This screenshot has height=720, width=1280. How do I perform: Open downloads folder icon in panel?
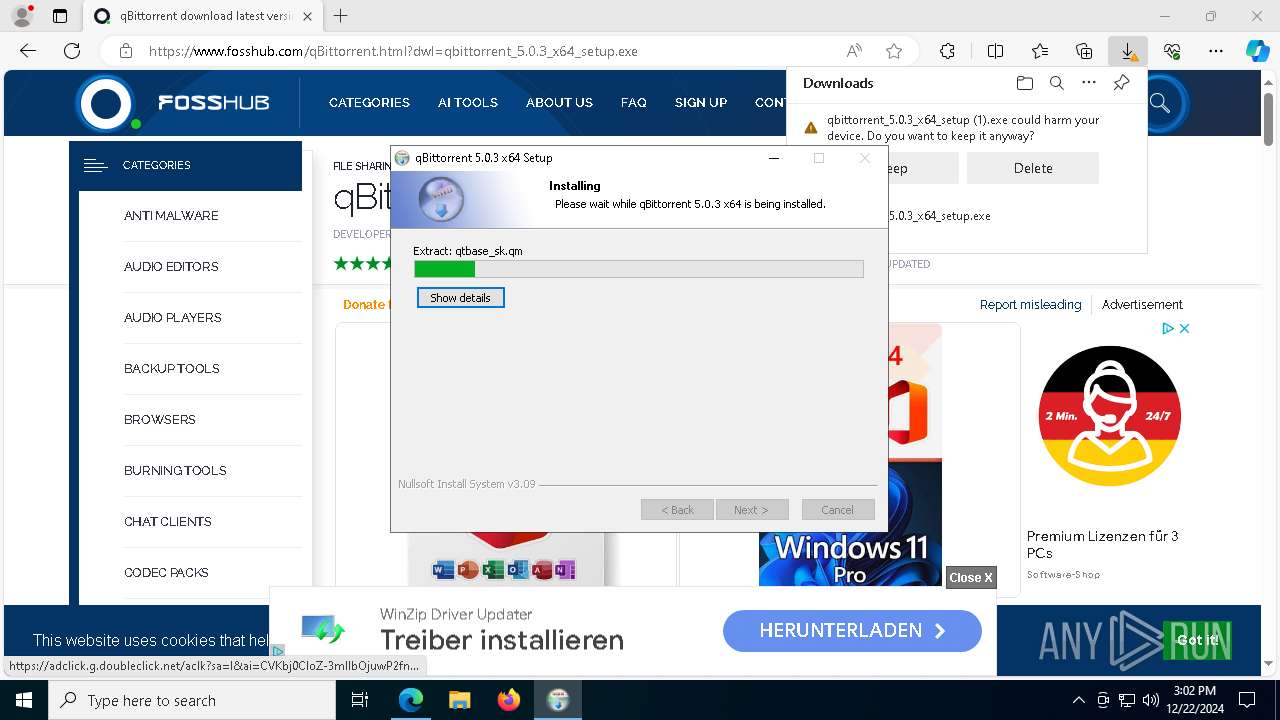[1024, 83]
